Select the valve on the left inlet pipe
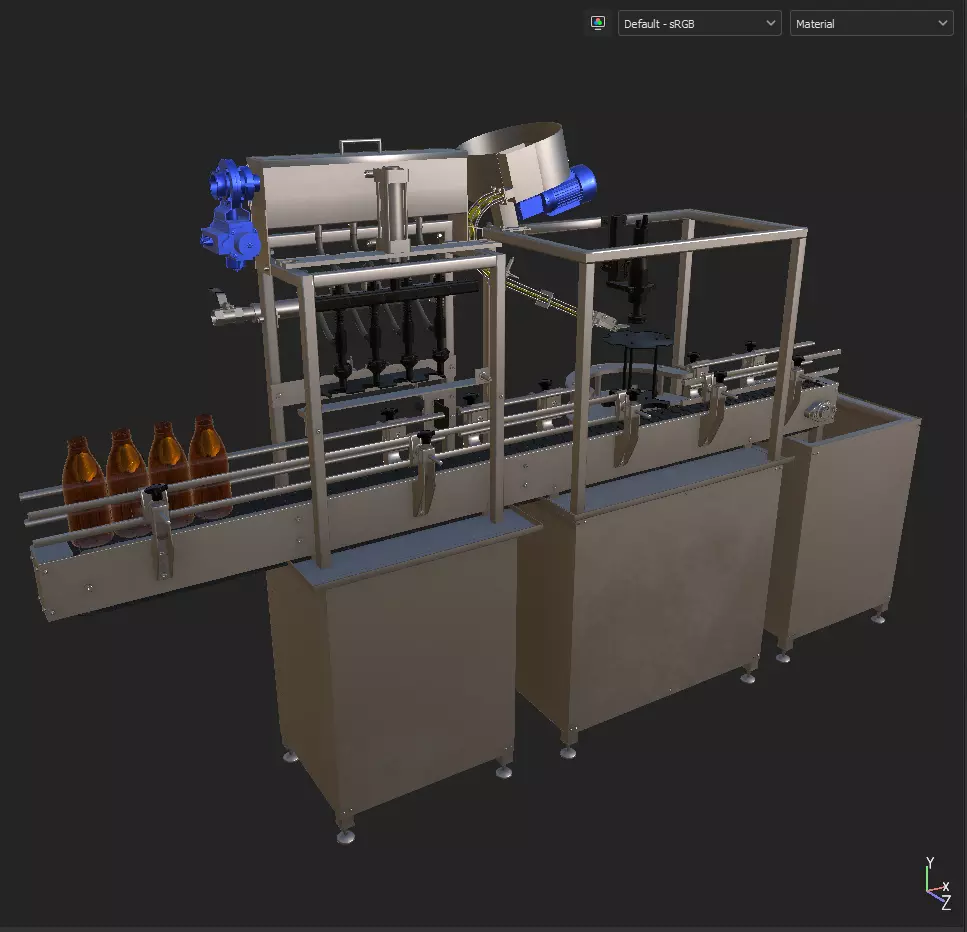Viewport: 967px width, 932px height. pyautogui.click(x=224, y=308)
